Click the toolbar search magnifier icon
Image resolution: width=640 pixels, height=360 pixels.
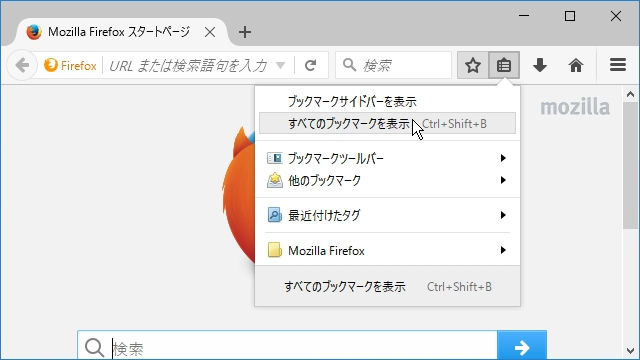(x=349, y=65)
